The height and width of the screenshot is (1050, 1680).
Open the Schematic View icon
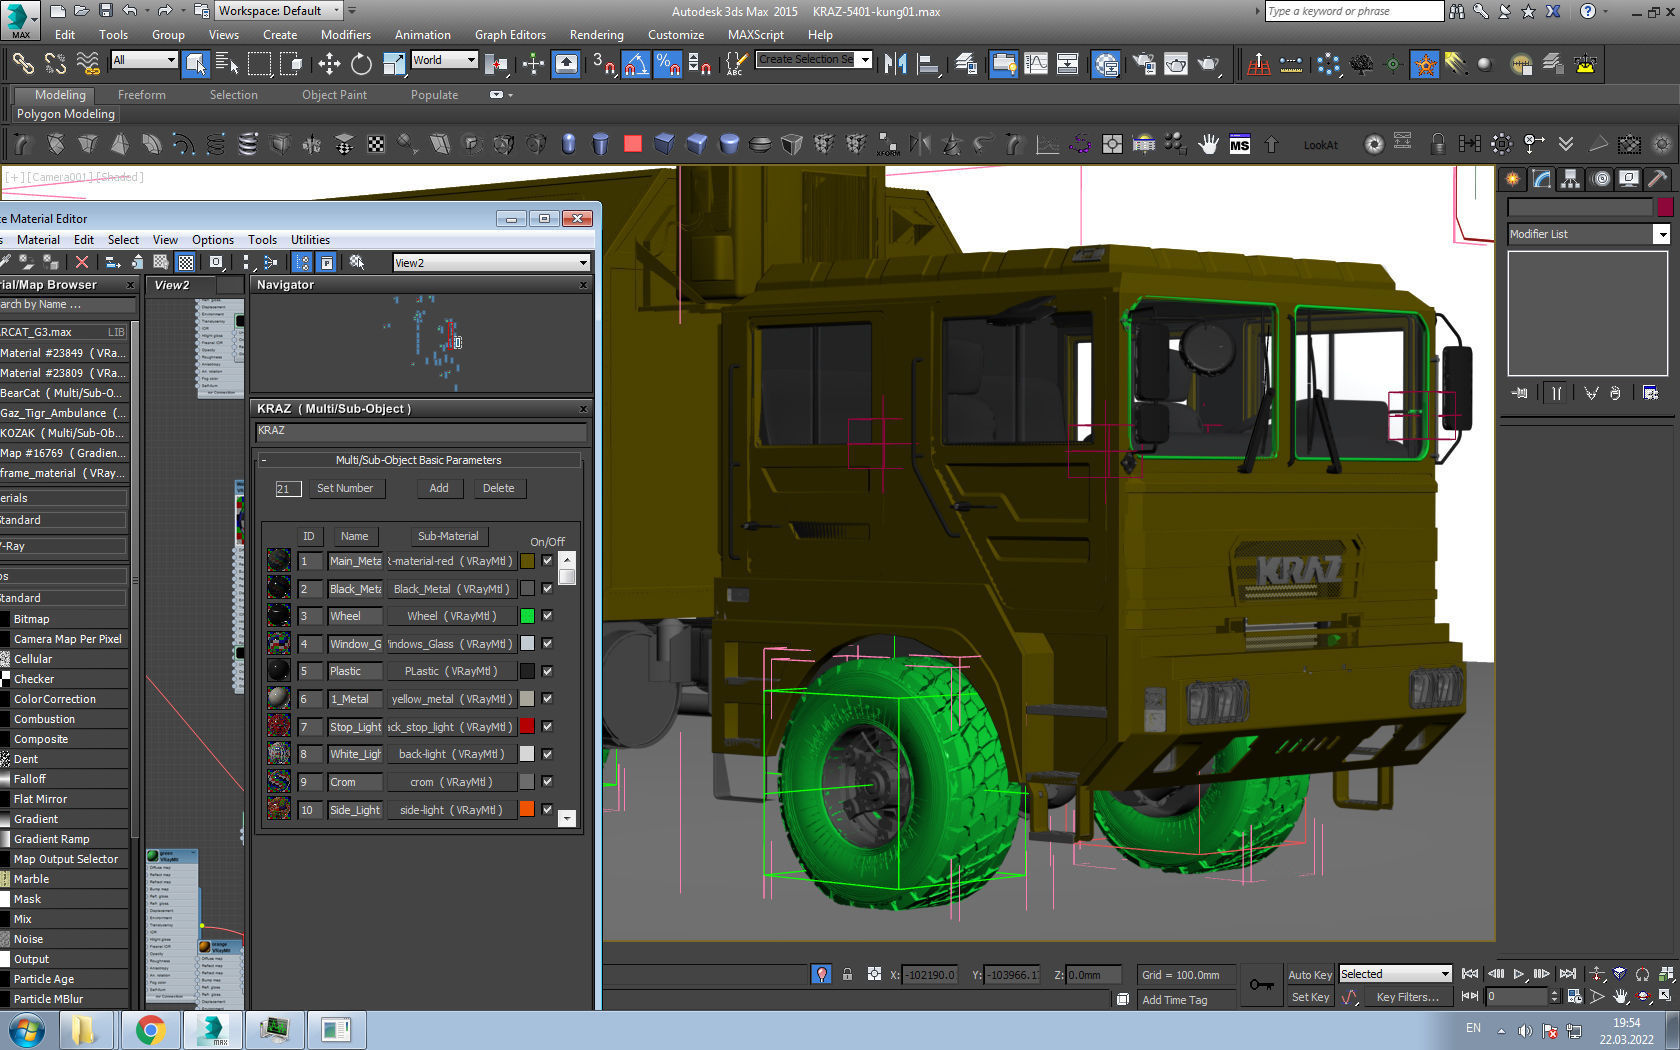pyautogui.click(x=1068, y=64)
